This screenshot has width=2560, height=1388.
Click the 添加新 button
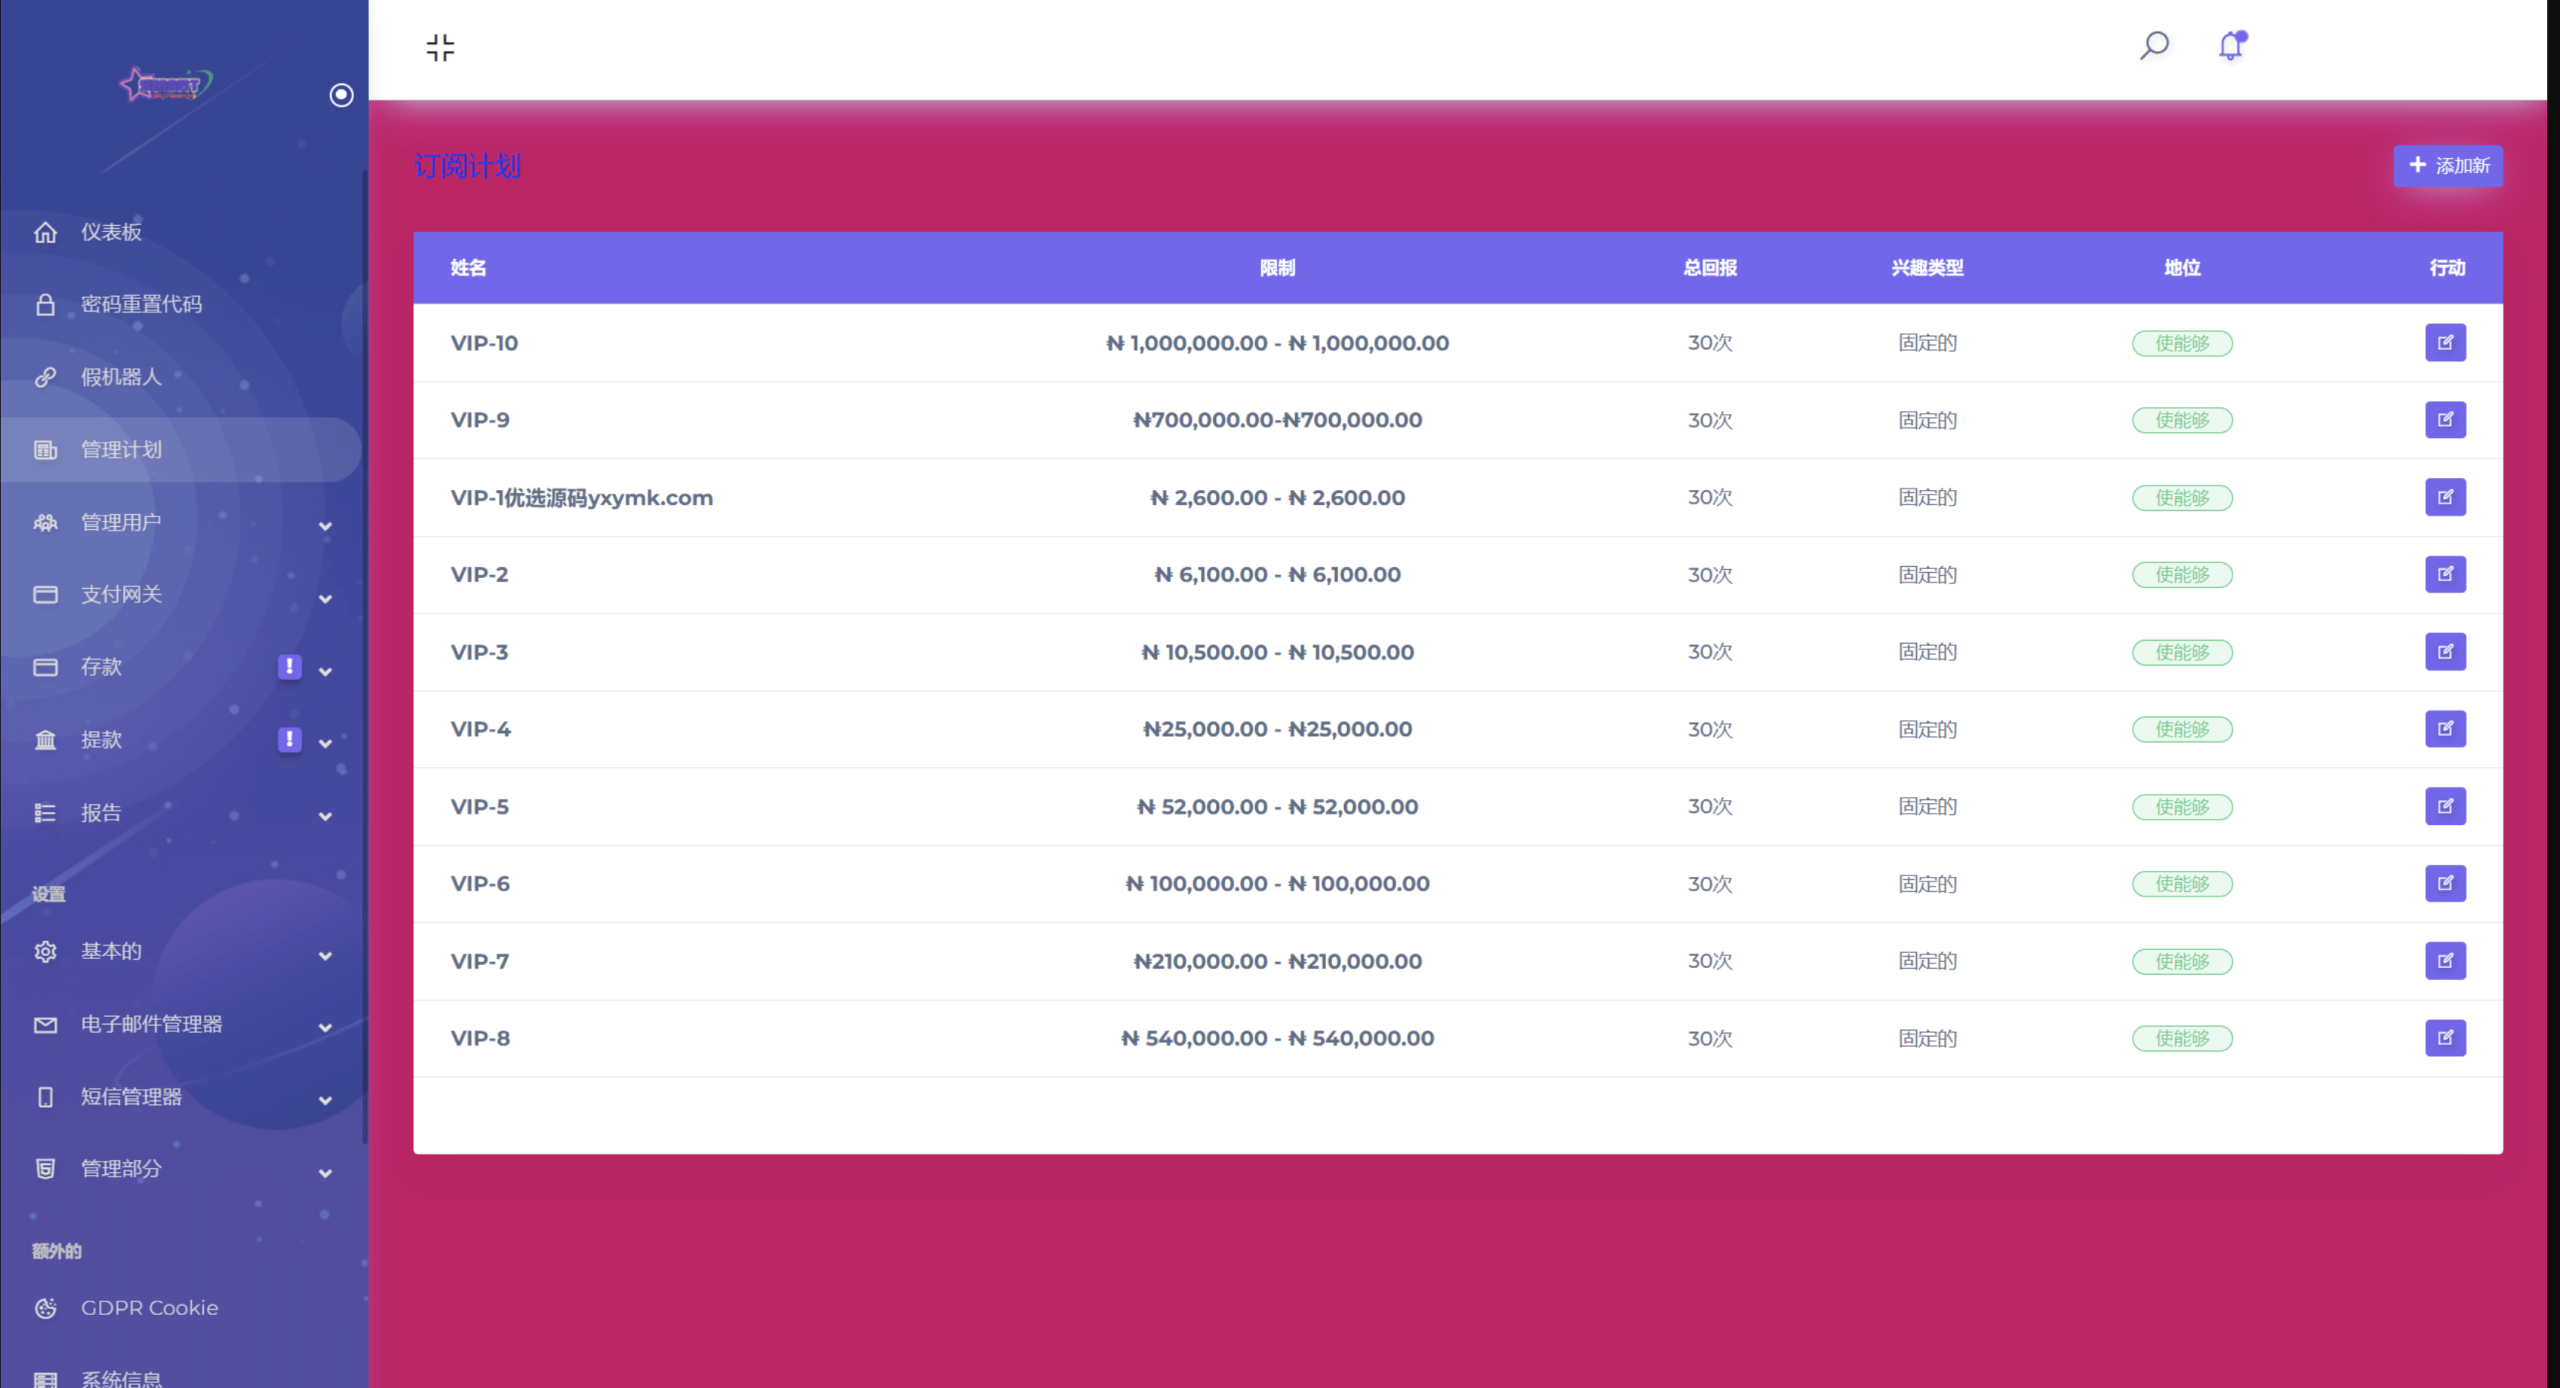[2448, 165]
